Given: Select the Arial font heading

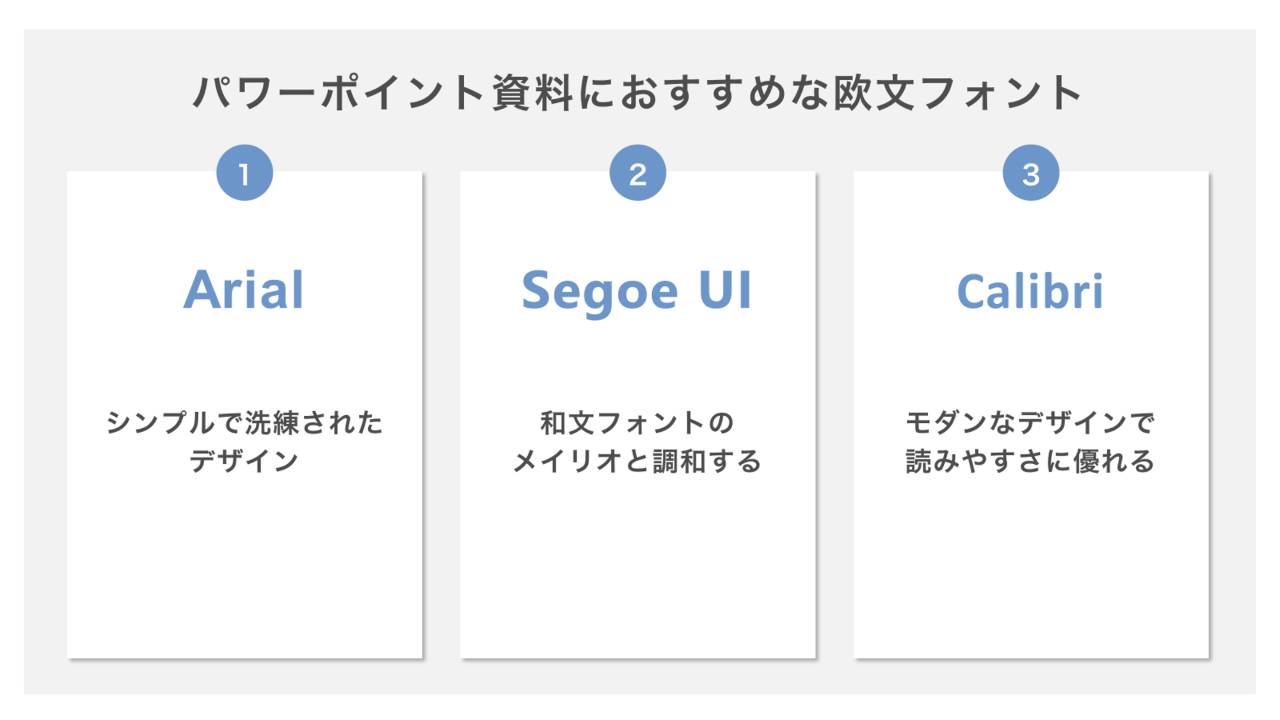Looking at the screenshot, I should [244, 290].
